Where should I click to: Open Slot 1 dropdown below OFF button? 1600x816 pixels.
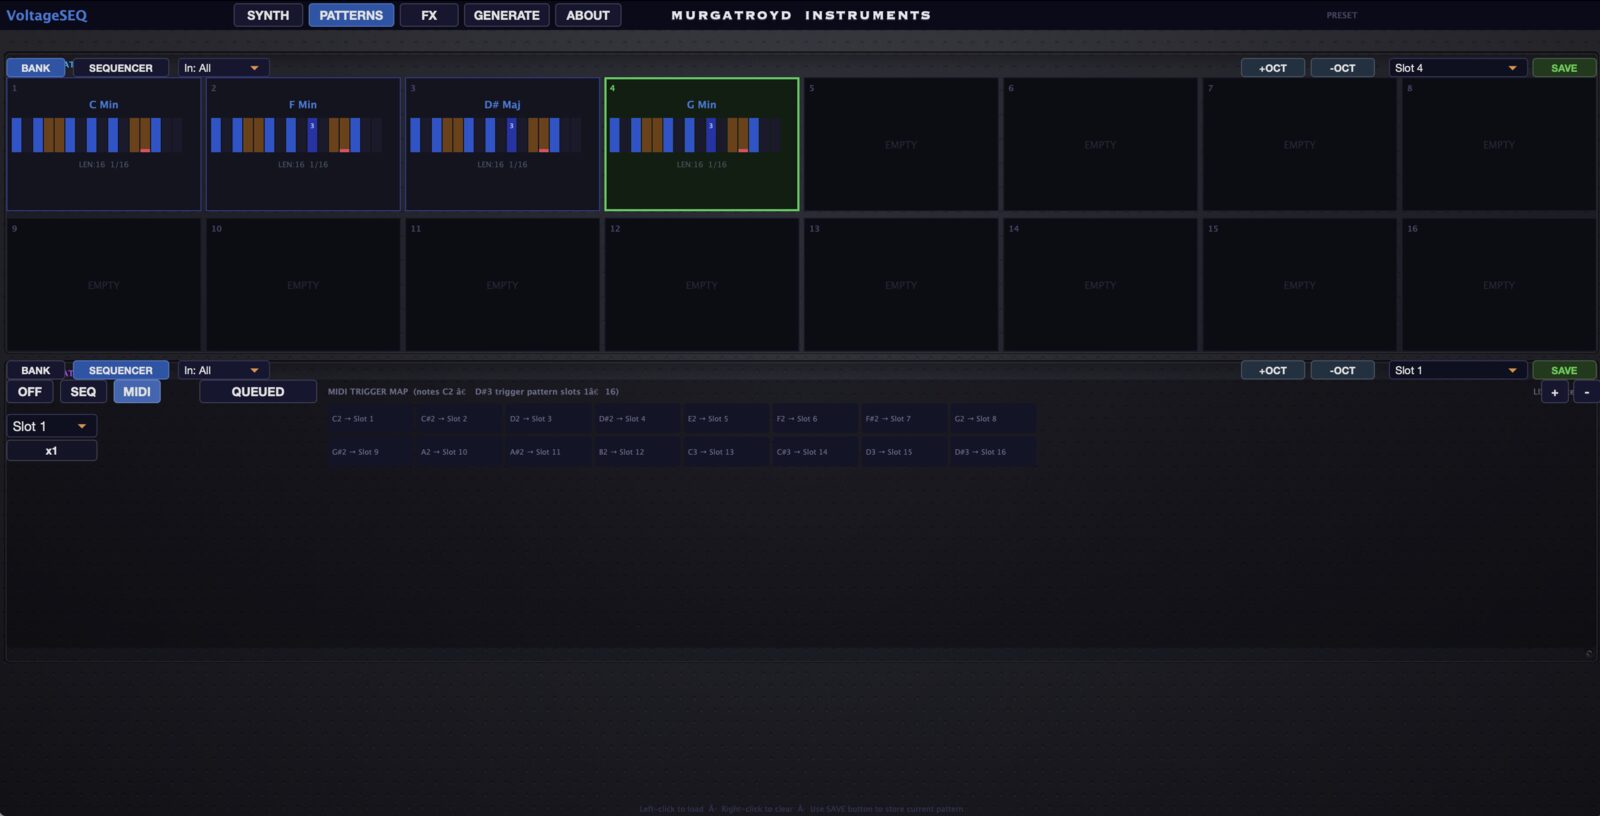52,426
